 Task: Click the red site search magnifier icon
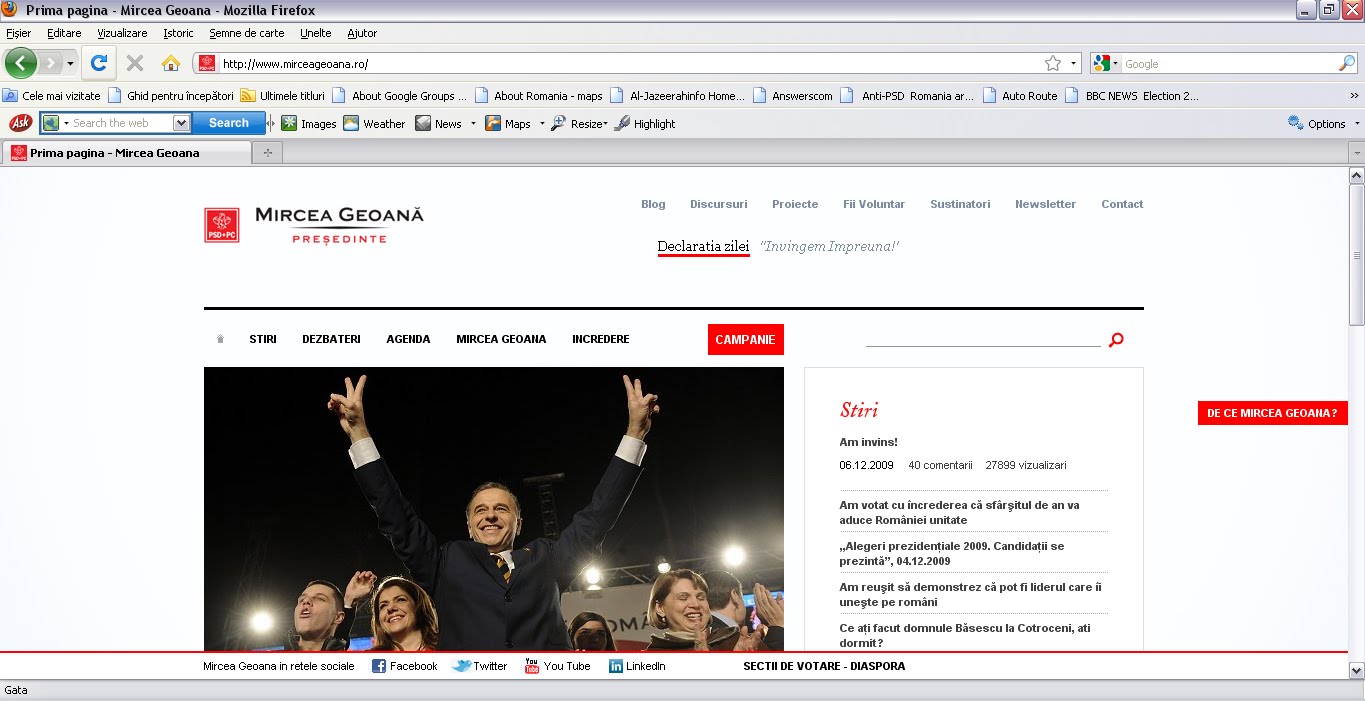1116,340
